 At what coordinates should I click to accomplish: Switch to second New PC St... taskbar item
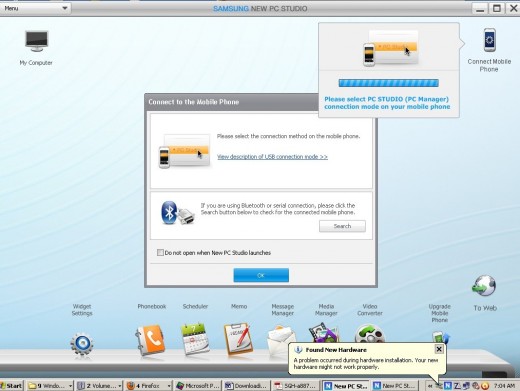[x=395, y=386]
